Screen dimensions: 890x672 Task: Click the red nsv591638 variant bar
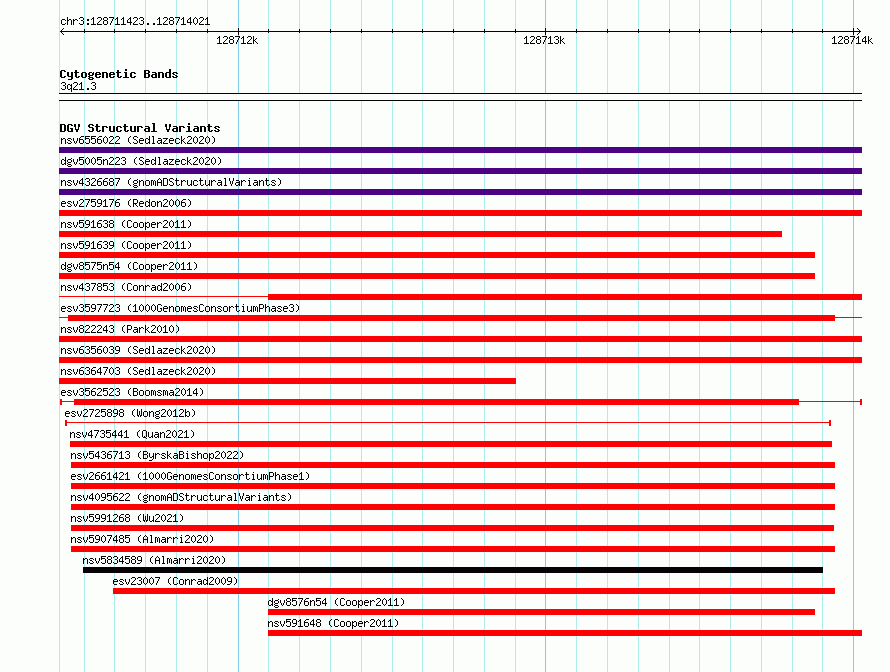coord(421,234)
